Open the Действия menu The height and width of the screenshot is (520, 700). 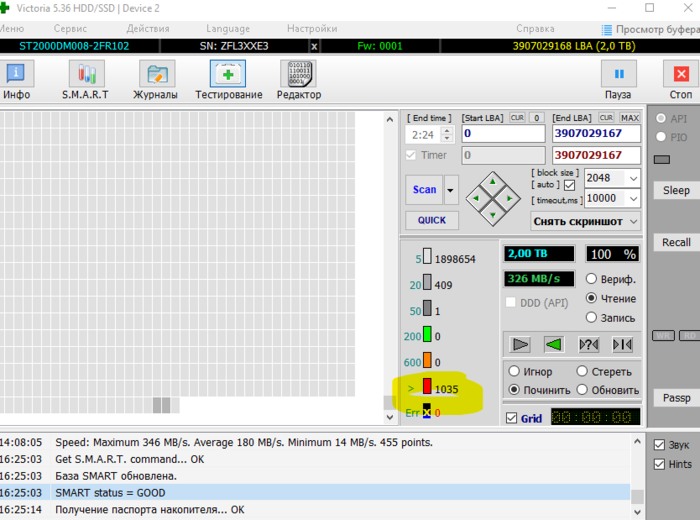tap(148, 29)
